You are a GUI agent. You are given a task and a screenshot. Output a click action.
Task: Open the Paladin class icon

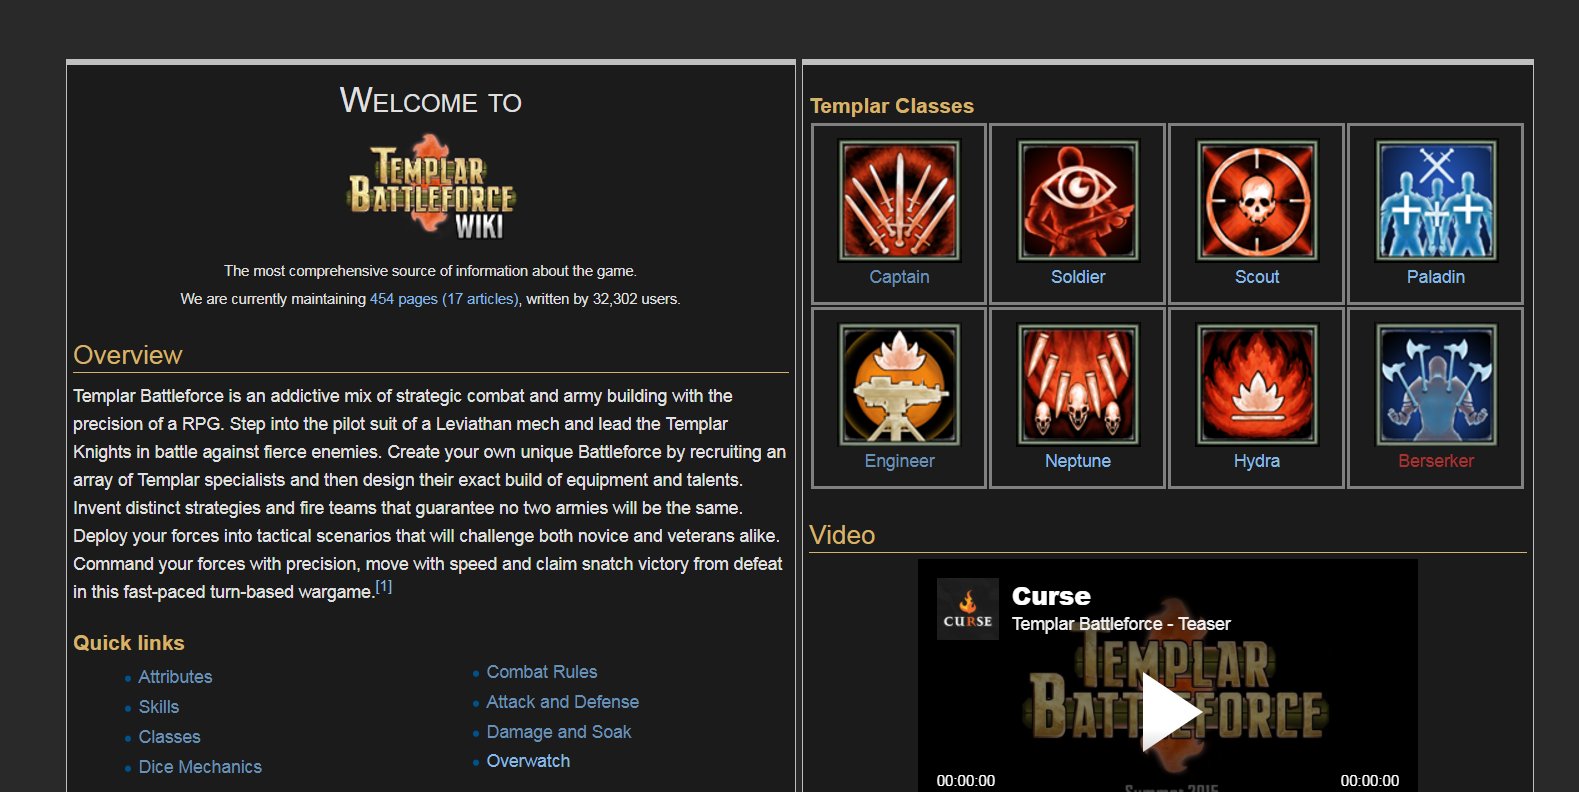(1436, 200)
